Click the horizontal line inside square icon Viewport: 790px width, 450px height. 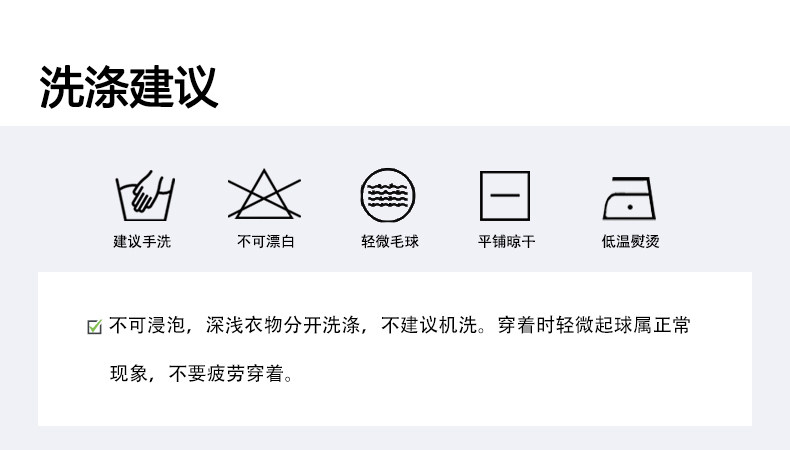pyautogui.click(x=505, y=195)
